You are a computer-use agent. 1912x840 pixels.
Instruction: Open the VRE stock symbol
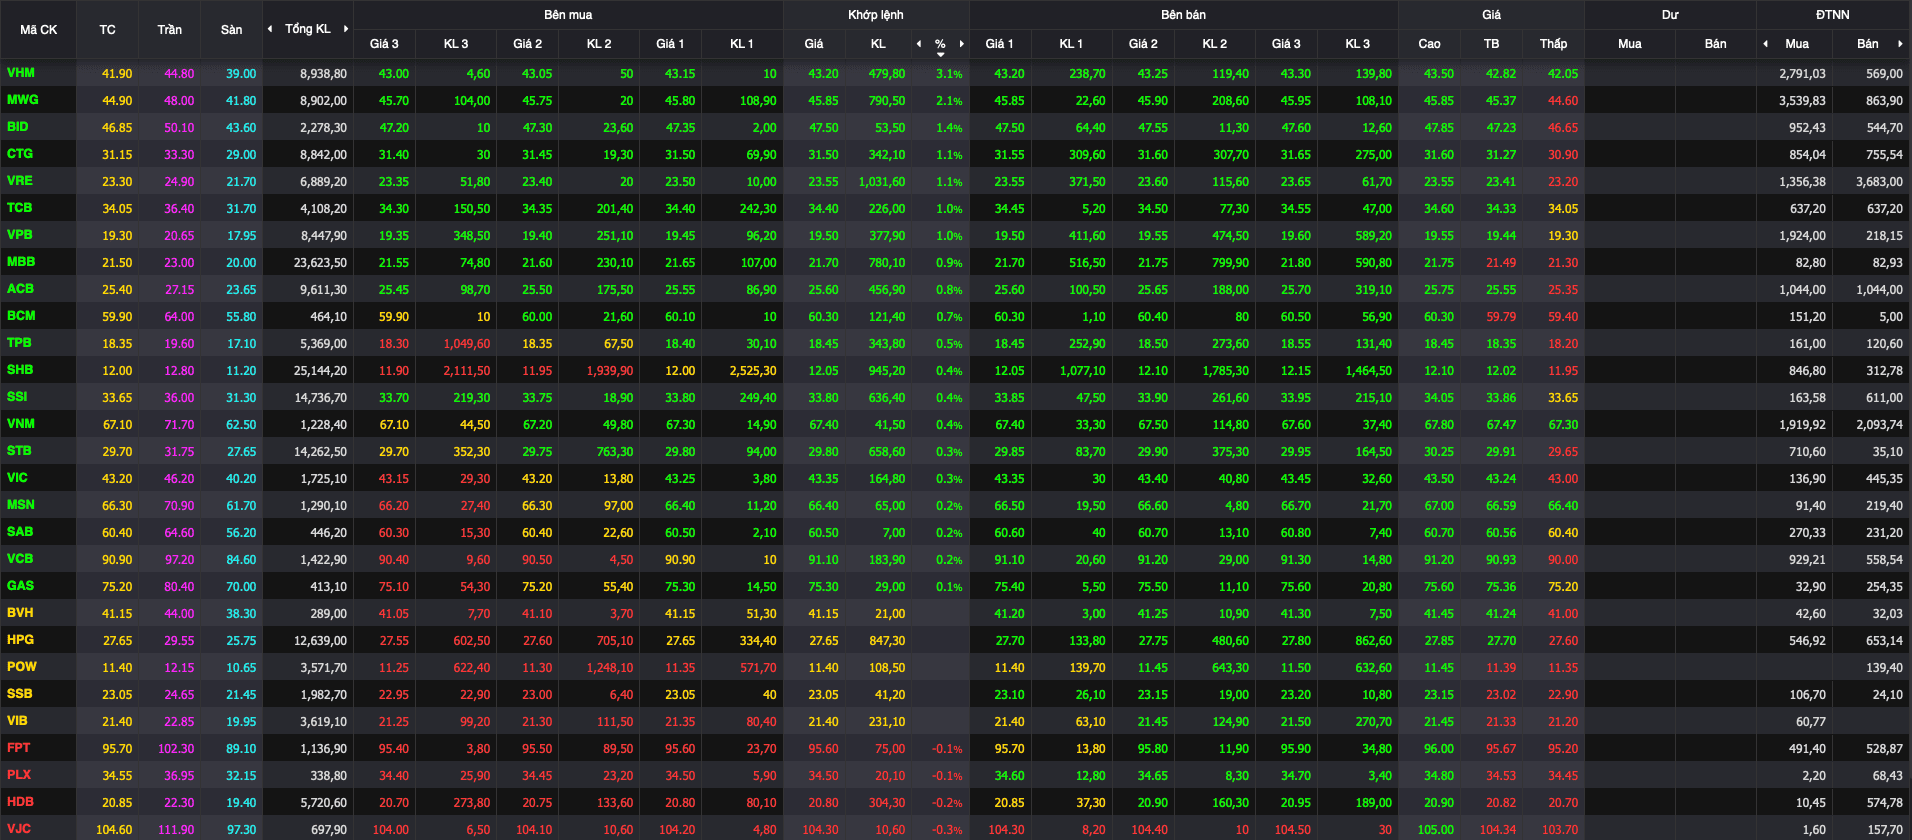[20, 181]
